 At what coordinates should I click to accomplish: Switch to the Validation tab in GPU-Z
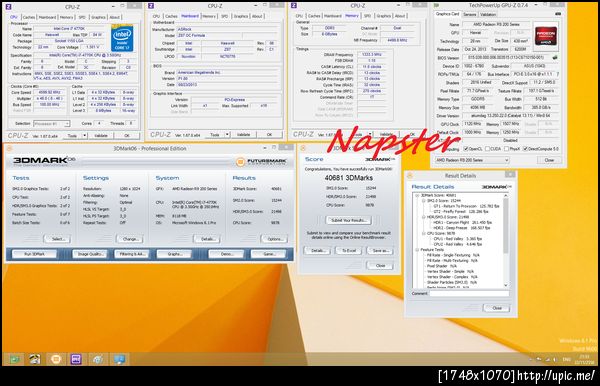pyautogui.click(x=488, y=15)
